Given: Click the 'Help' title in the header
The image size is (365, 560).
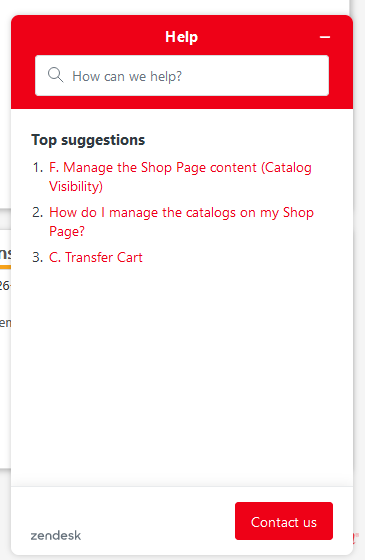Looking at the screenshot, I should [181, 37].
